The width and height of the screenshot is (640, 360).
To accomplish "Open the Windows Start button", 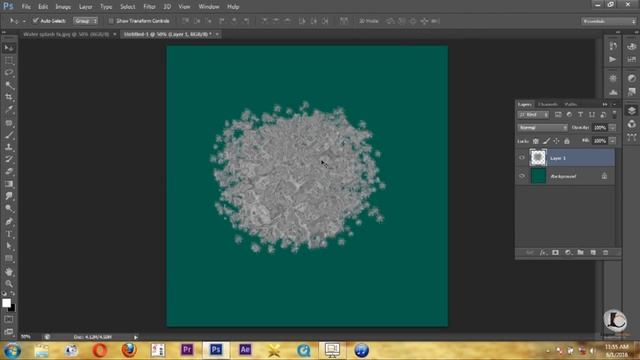I will (12, 351).
